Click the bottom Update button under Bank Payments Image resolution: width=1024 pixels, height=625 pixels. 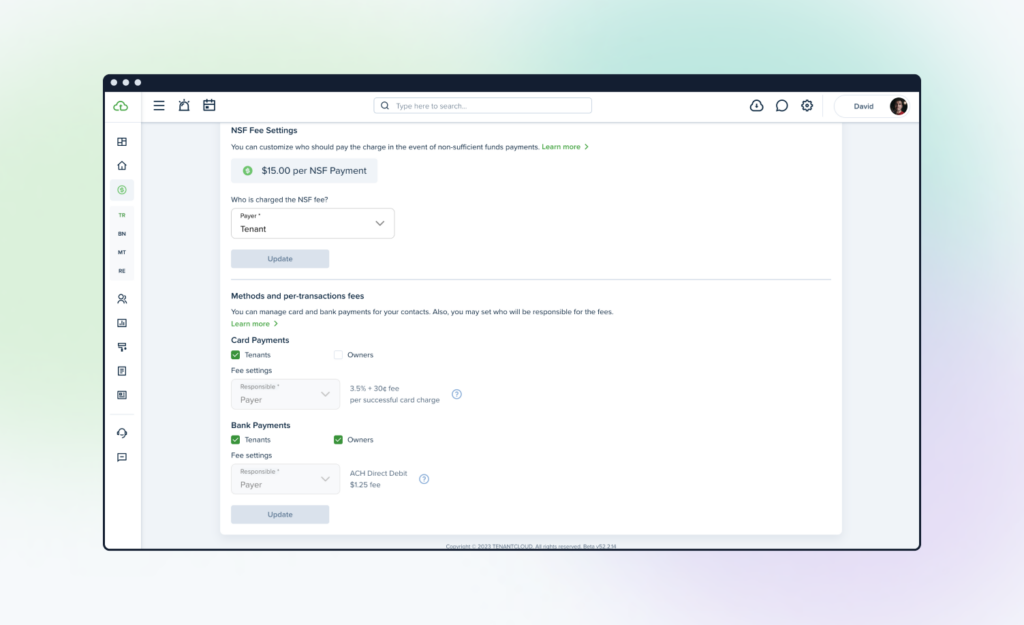280,515
